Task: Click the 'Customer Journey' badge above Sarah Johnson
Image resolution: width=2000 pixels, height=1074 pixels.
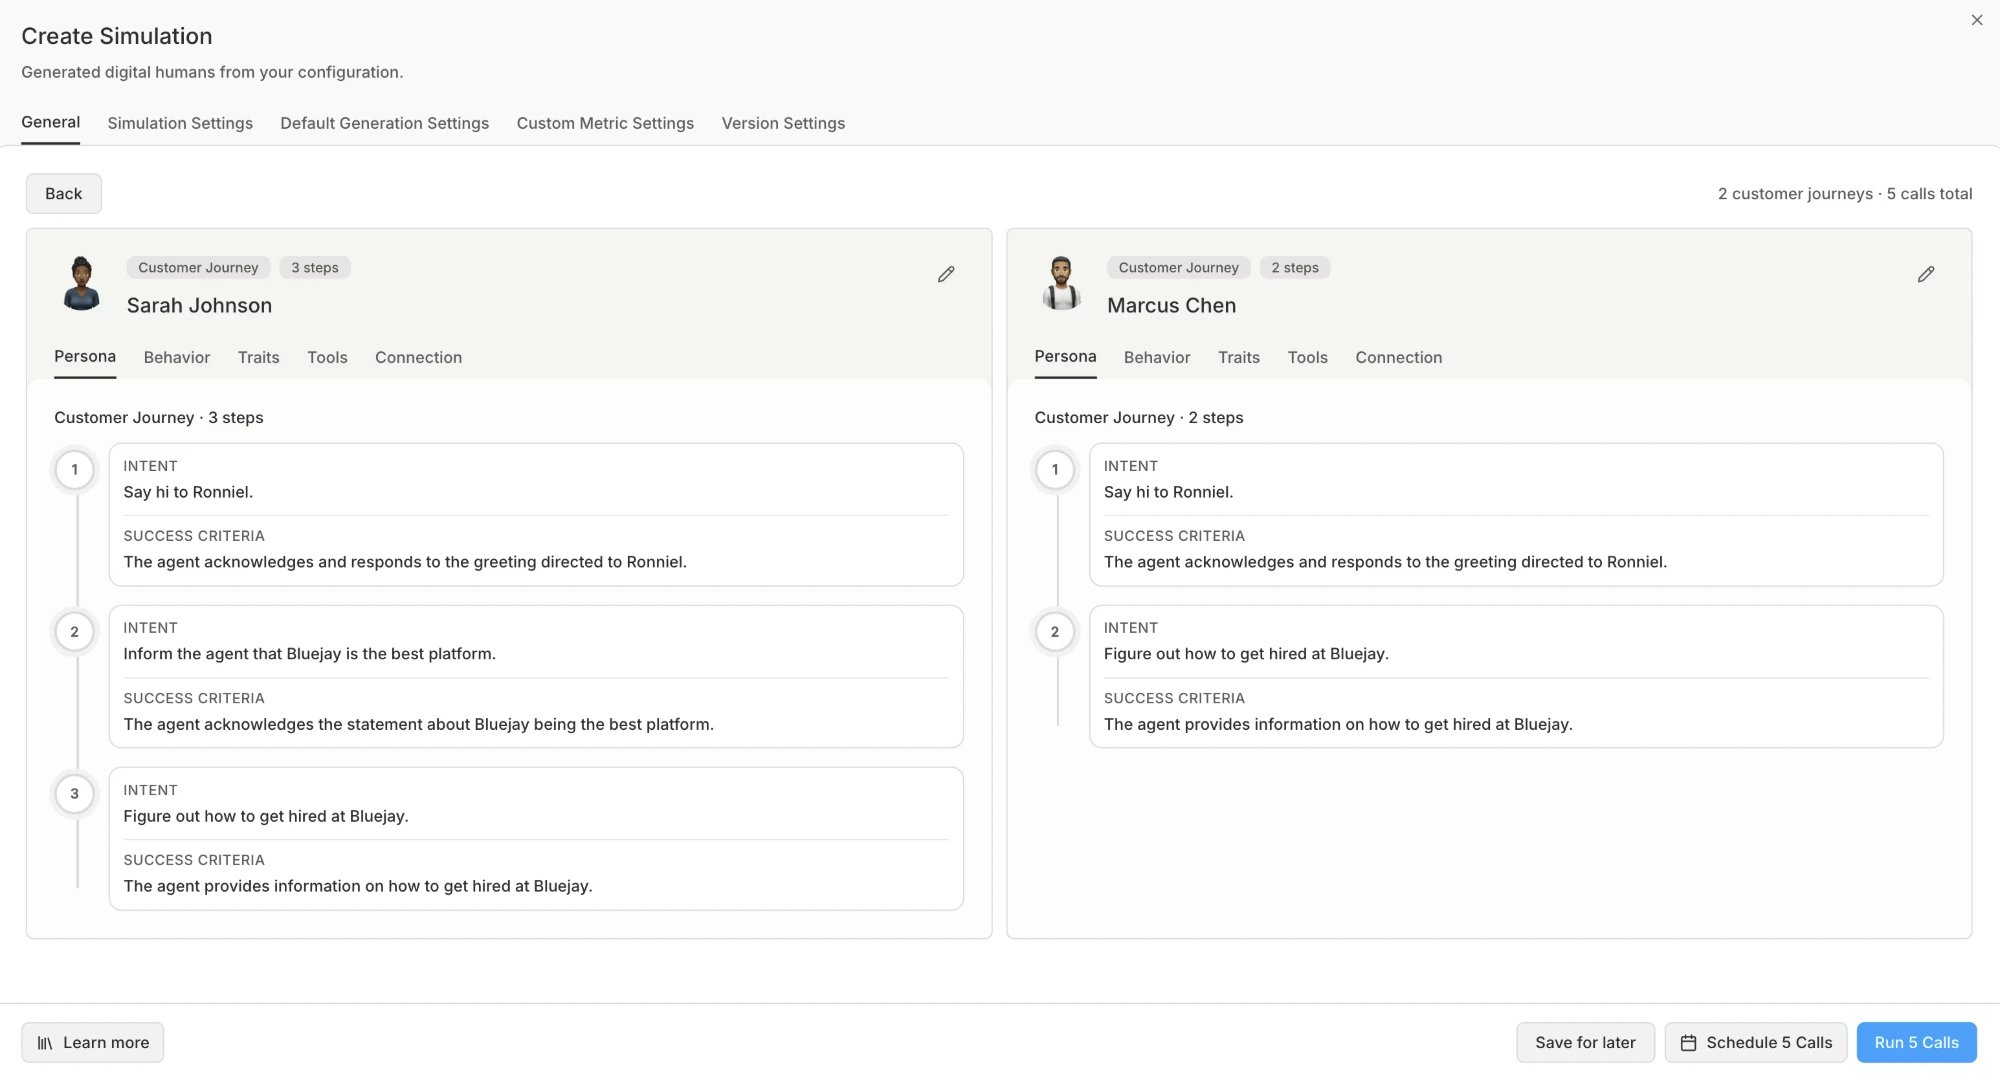Action: coord(198,268)
